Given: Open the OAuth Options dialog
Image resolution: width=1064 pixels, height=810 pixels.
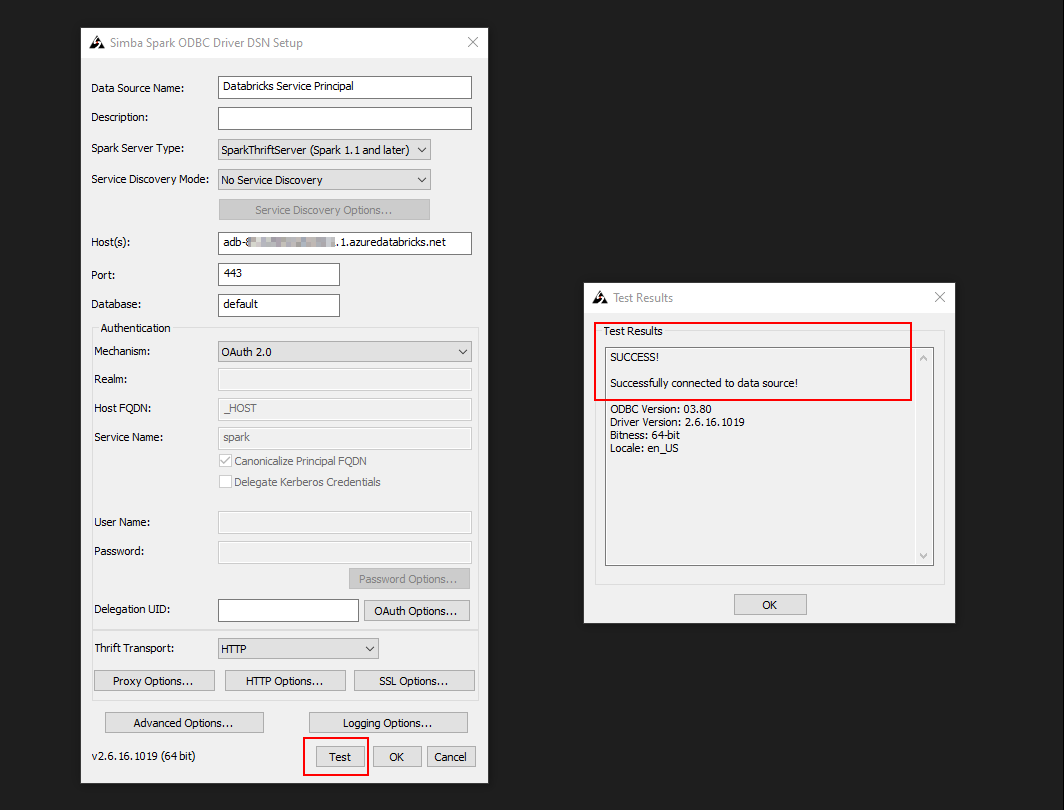Looking at the screenshot, I should click(416, 611).
